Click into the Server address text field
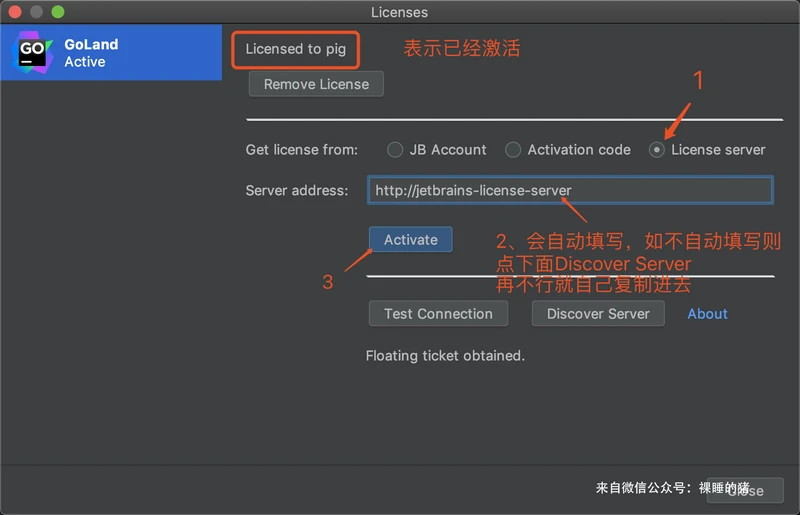The height and width of the screenshot is (515, 800). (x=570, y=190)
